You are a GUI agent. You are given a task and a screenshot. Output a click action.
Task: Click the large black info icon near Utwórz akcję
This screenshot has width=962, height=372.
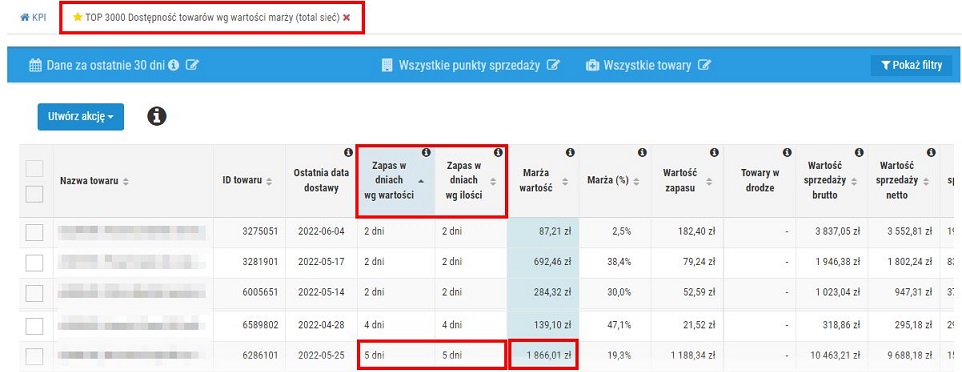point(157,115)
